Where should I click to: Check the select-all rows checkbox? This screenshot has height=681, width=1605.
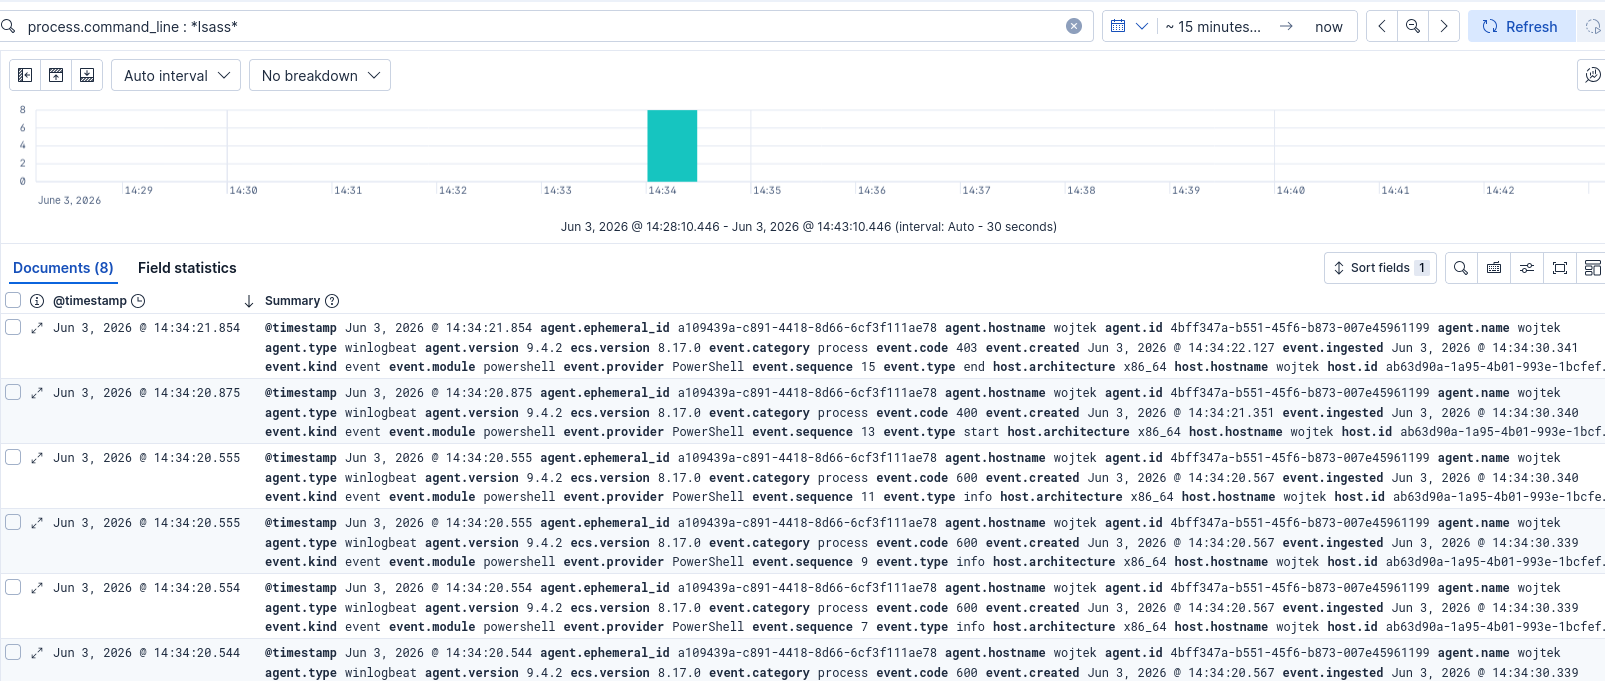click(13, 300)
